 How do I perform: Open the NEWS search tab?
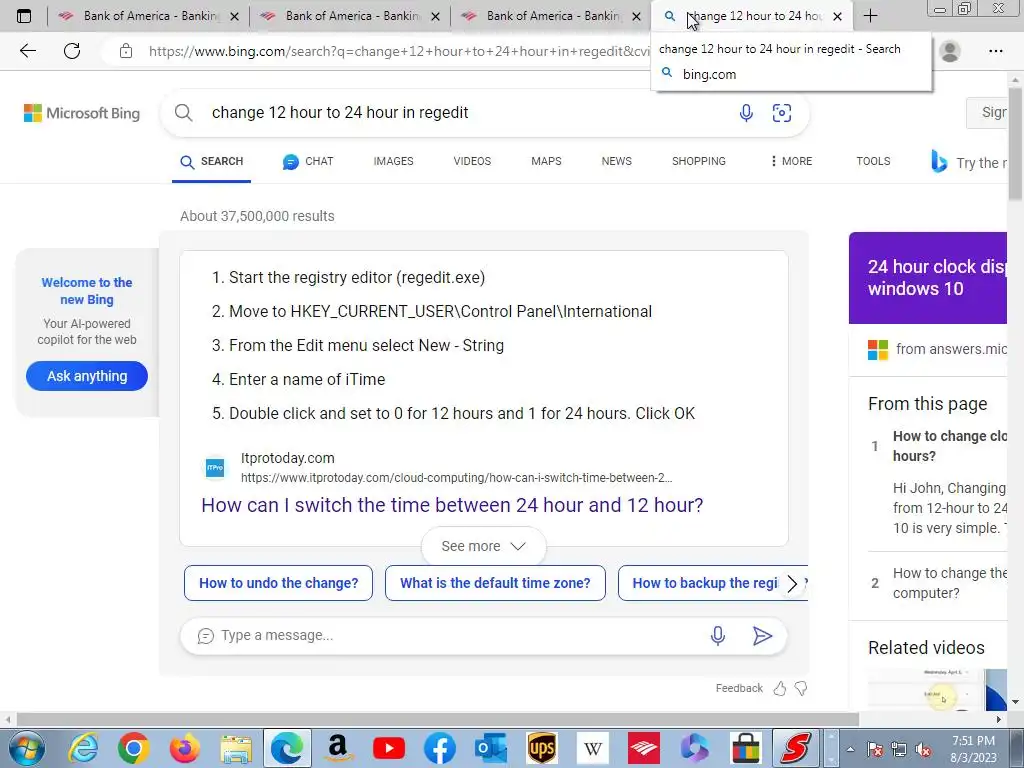[x=616, y=161]
